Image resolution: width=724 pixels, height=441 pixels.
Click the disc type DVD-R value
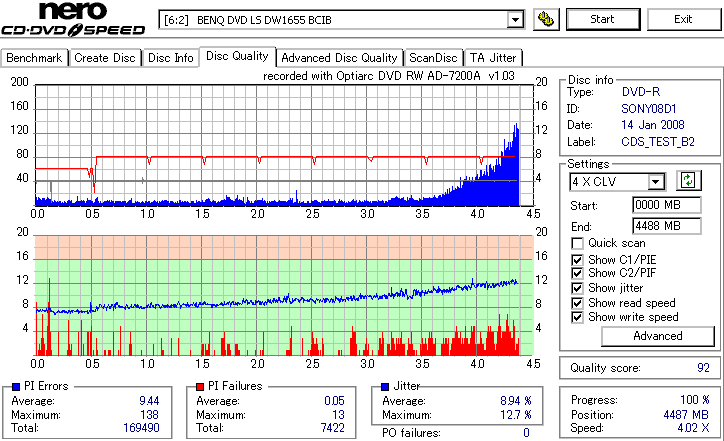click(641, 92)
